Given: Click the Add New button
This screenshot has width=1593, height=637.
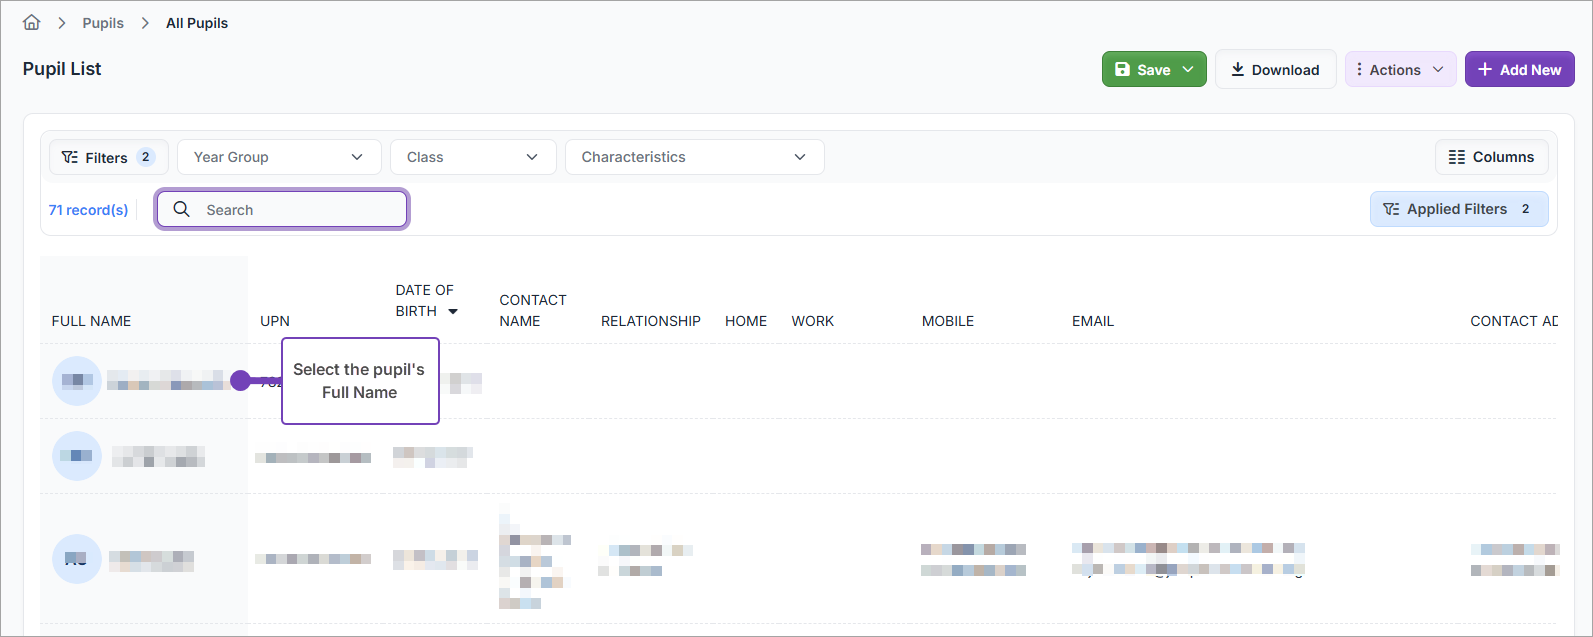Looking at the screenshot, I should (x=1519, y=70).
